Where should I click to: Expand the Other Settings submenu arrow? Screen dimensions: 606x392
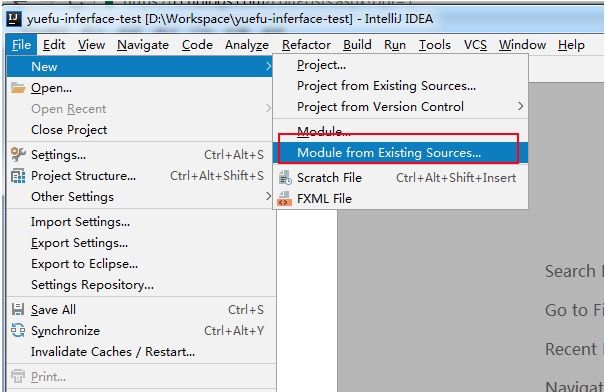click(x=269, y=196)
